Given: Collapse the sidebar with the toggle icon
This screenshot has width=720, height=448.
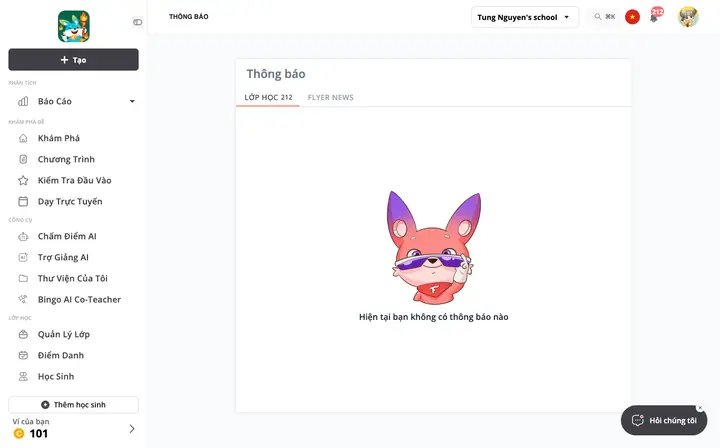Looking at the screenshot, I should pos(137,22).
